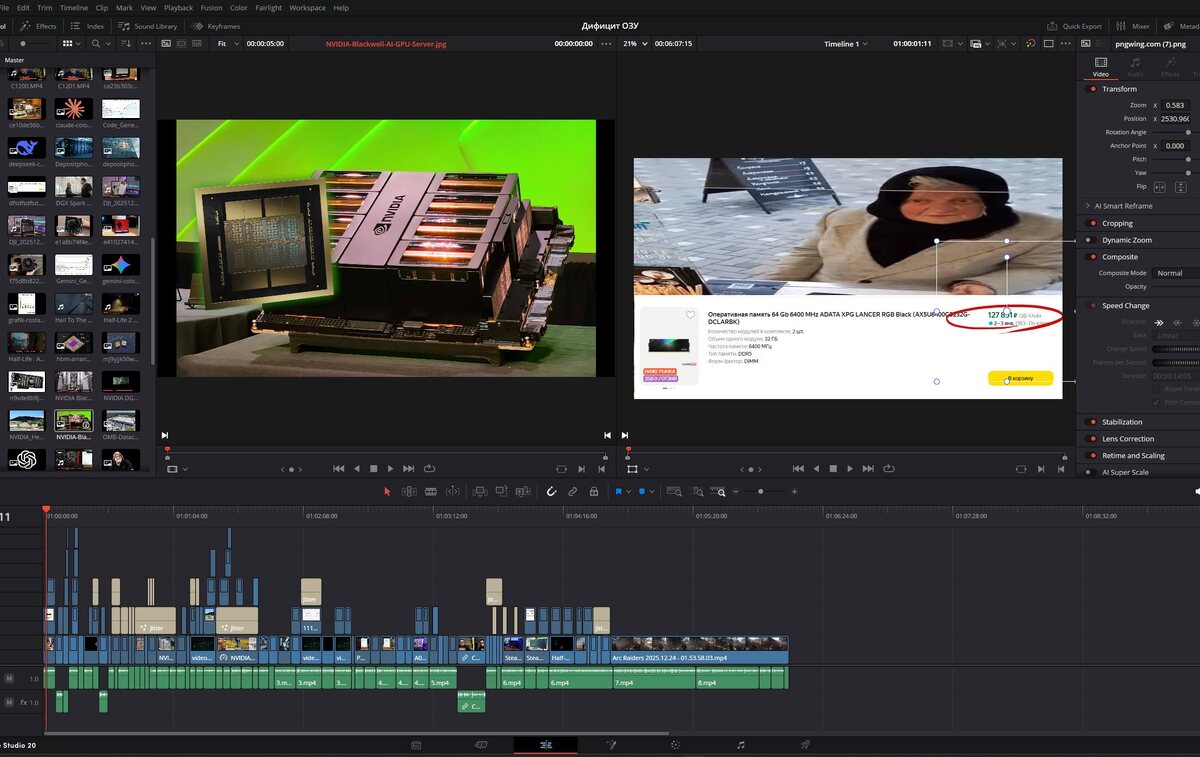Open the flag color dropdown arrow

pos(629,492)
